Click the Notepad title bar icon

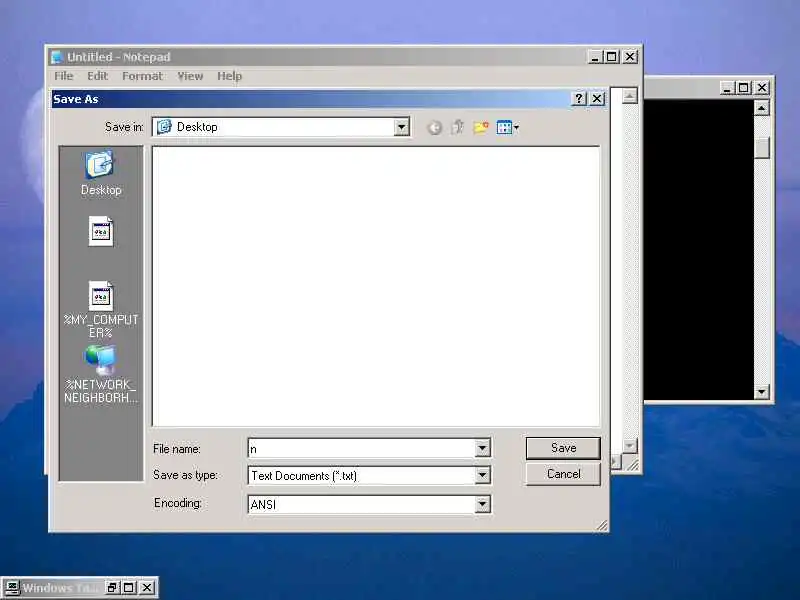pyautogui.click(x=57, y=57)
